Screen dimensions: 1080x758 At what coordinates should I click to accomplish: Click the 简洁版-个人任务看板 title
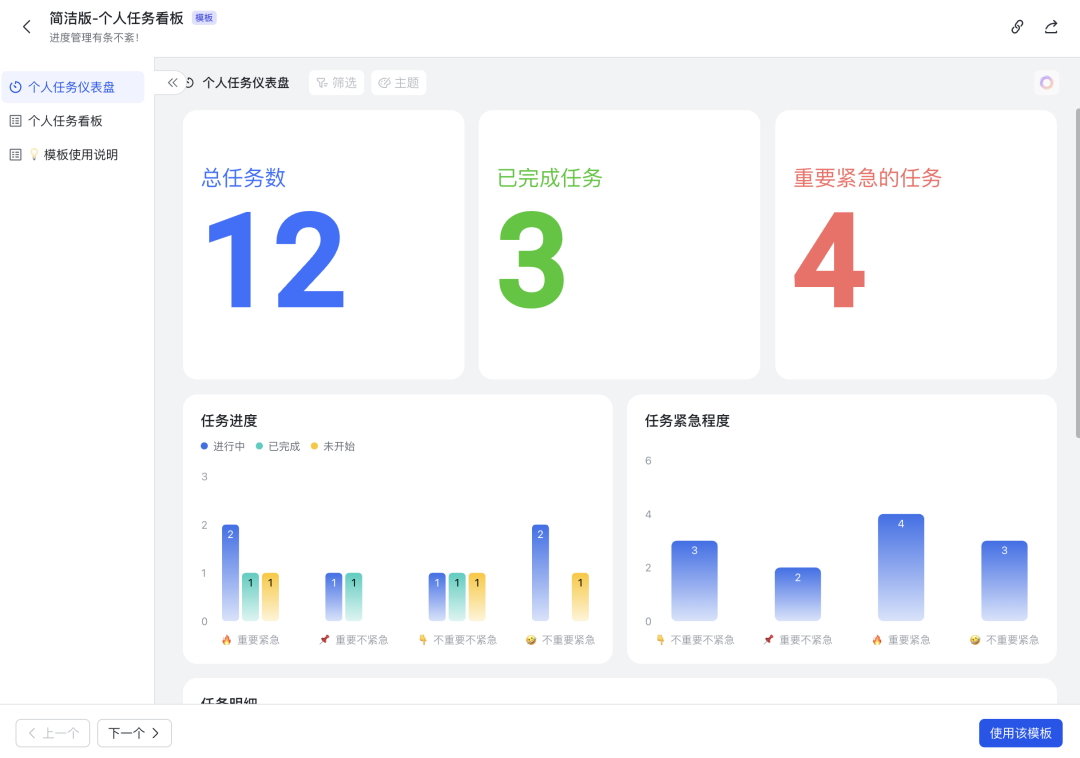[x=116, y=18]
